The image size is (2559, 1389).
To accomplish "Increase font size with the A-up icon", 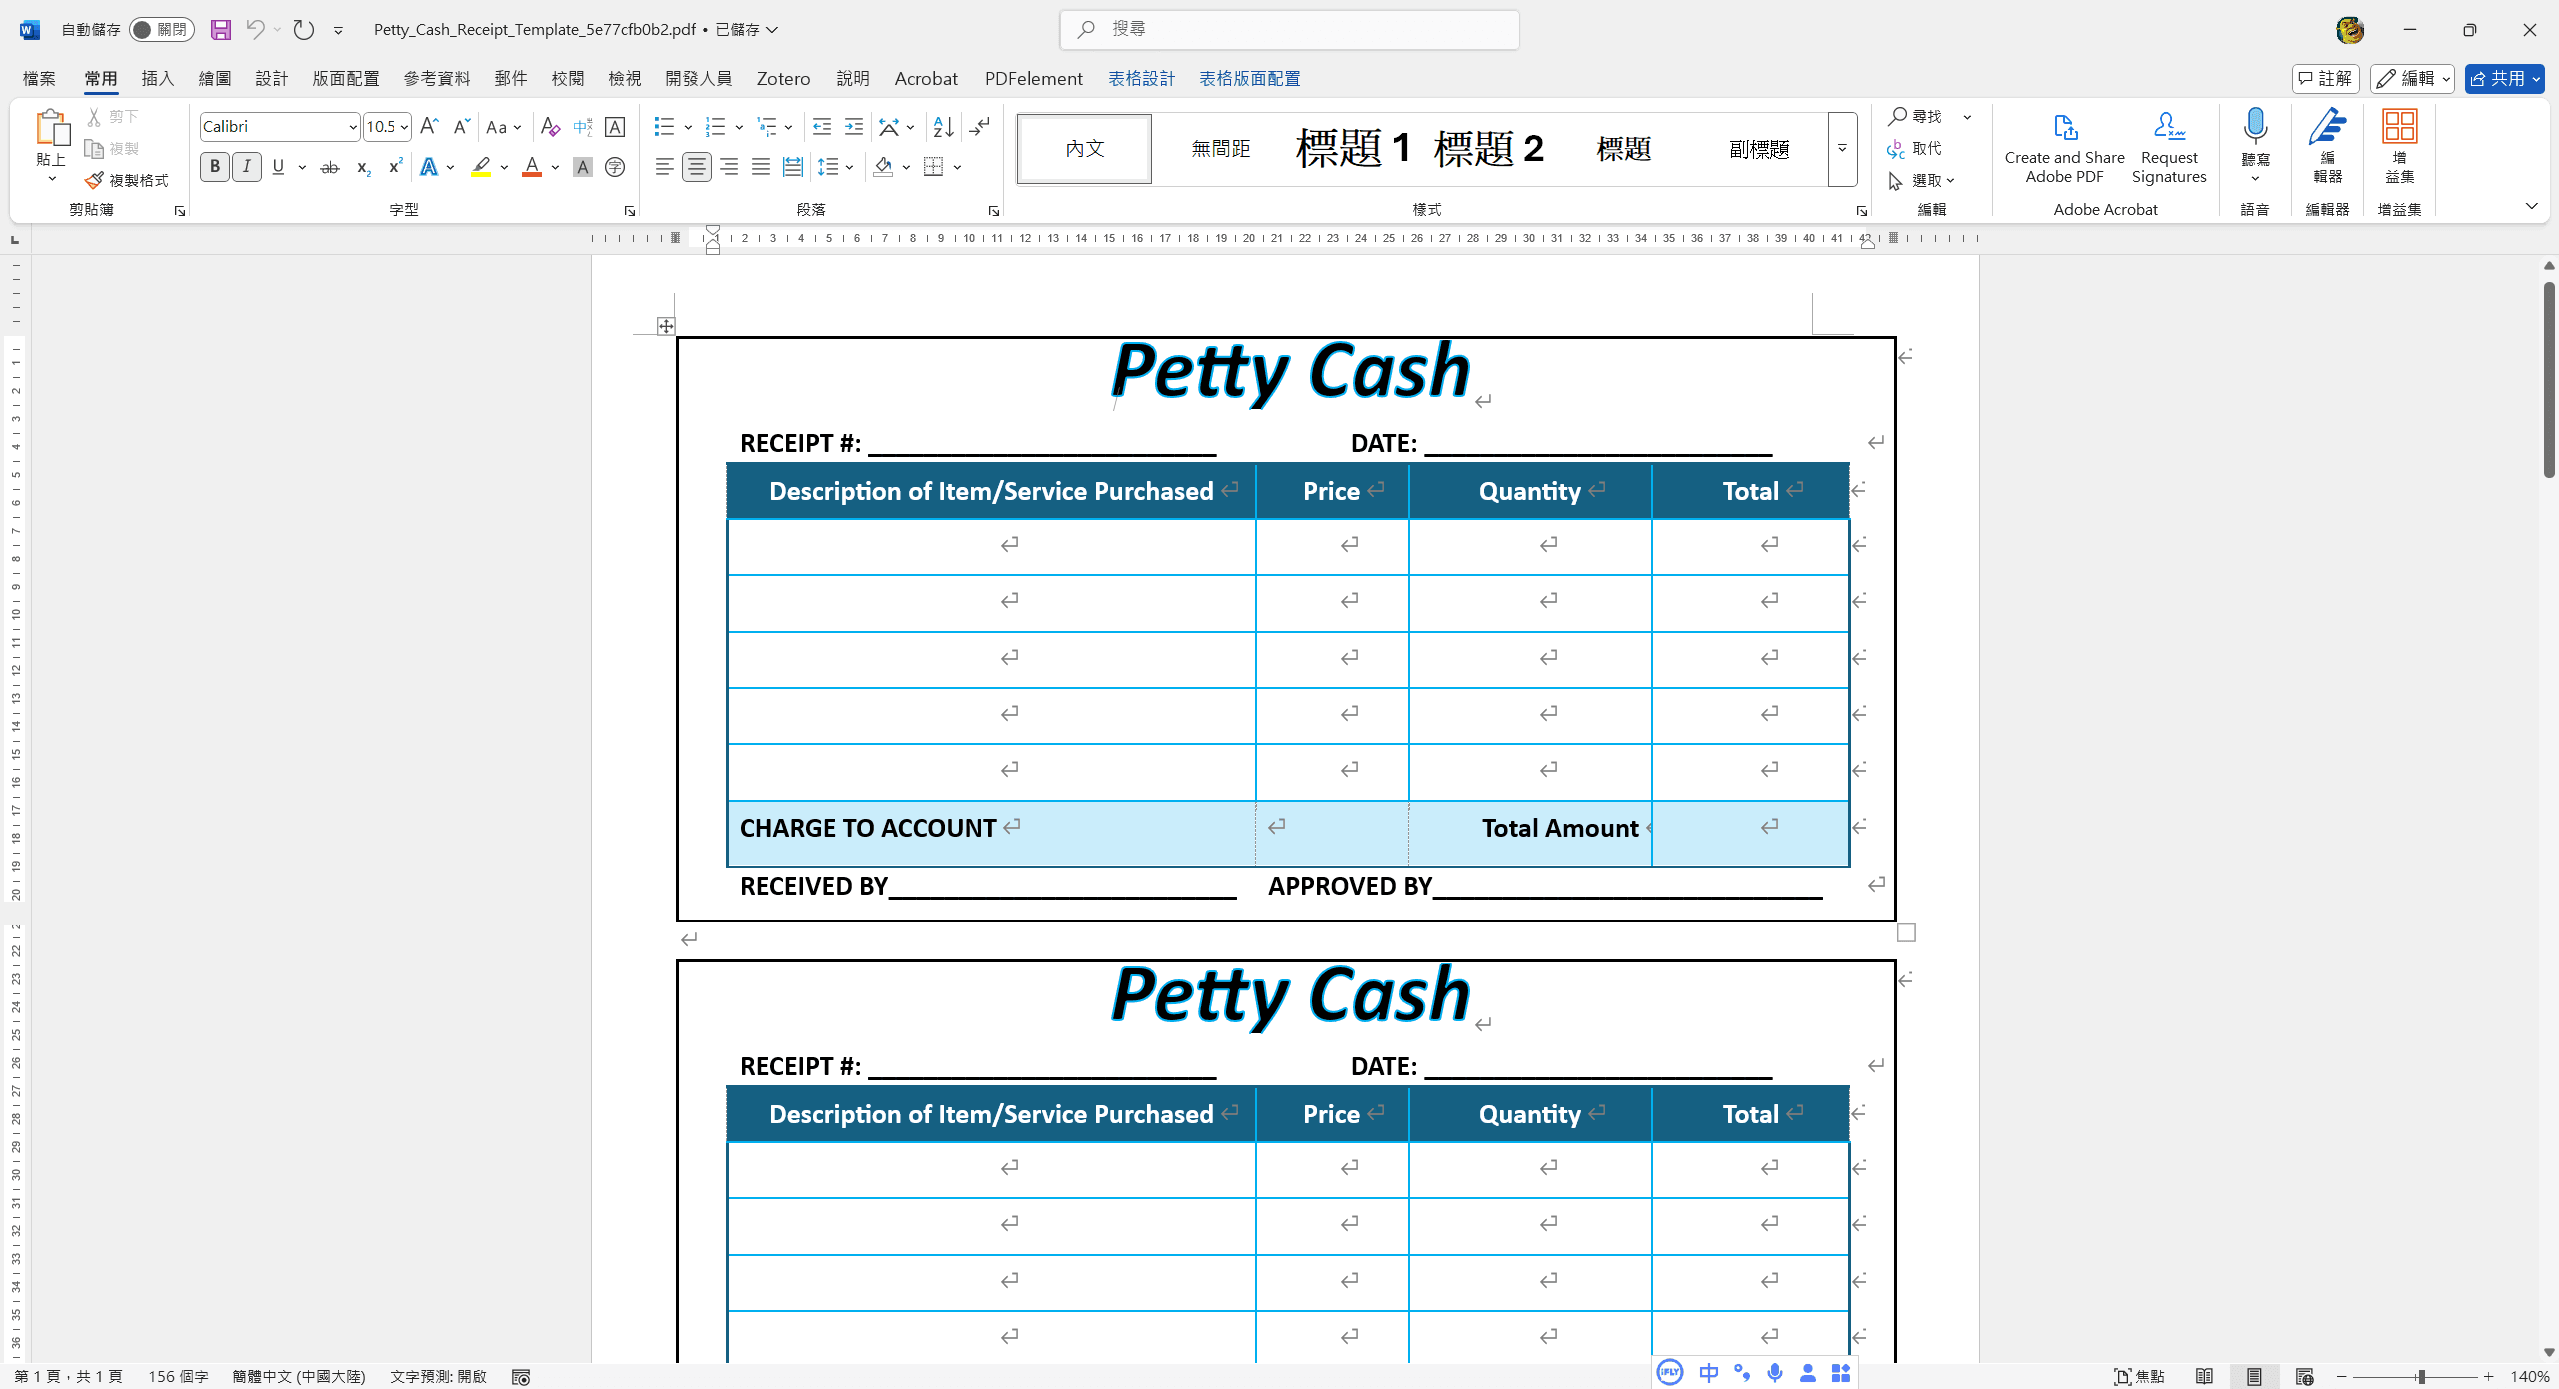I will coord(429,126).
